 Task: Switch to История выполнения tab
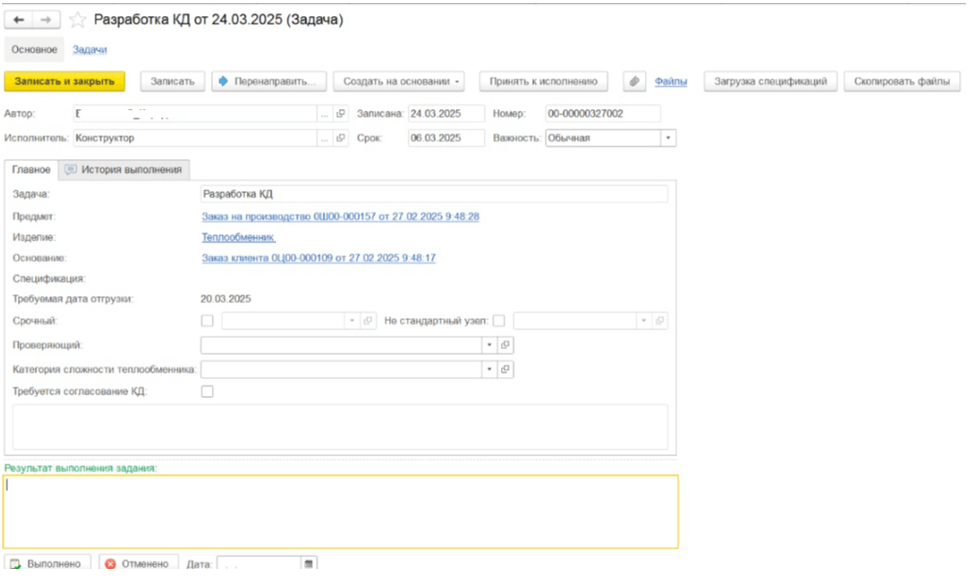[x=124, y=170]
